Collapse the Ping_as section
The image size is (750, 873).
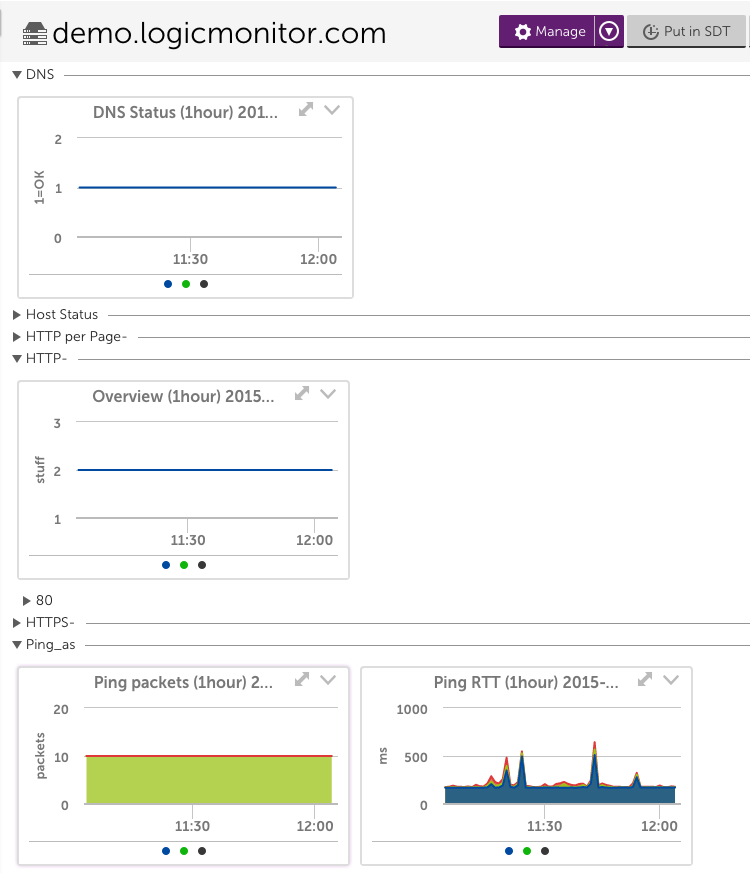pyautogui.click(x=17, y=645)
